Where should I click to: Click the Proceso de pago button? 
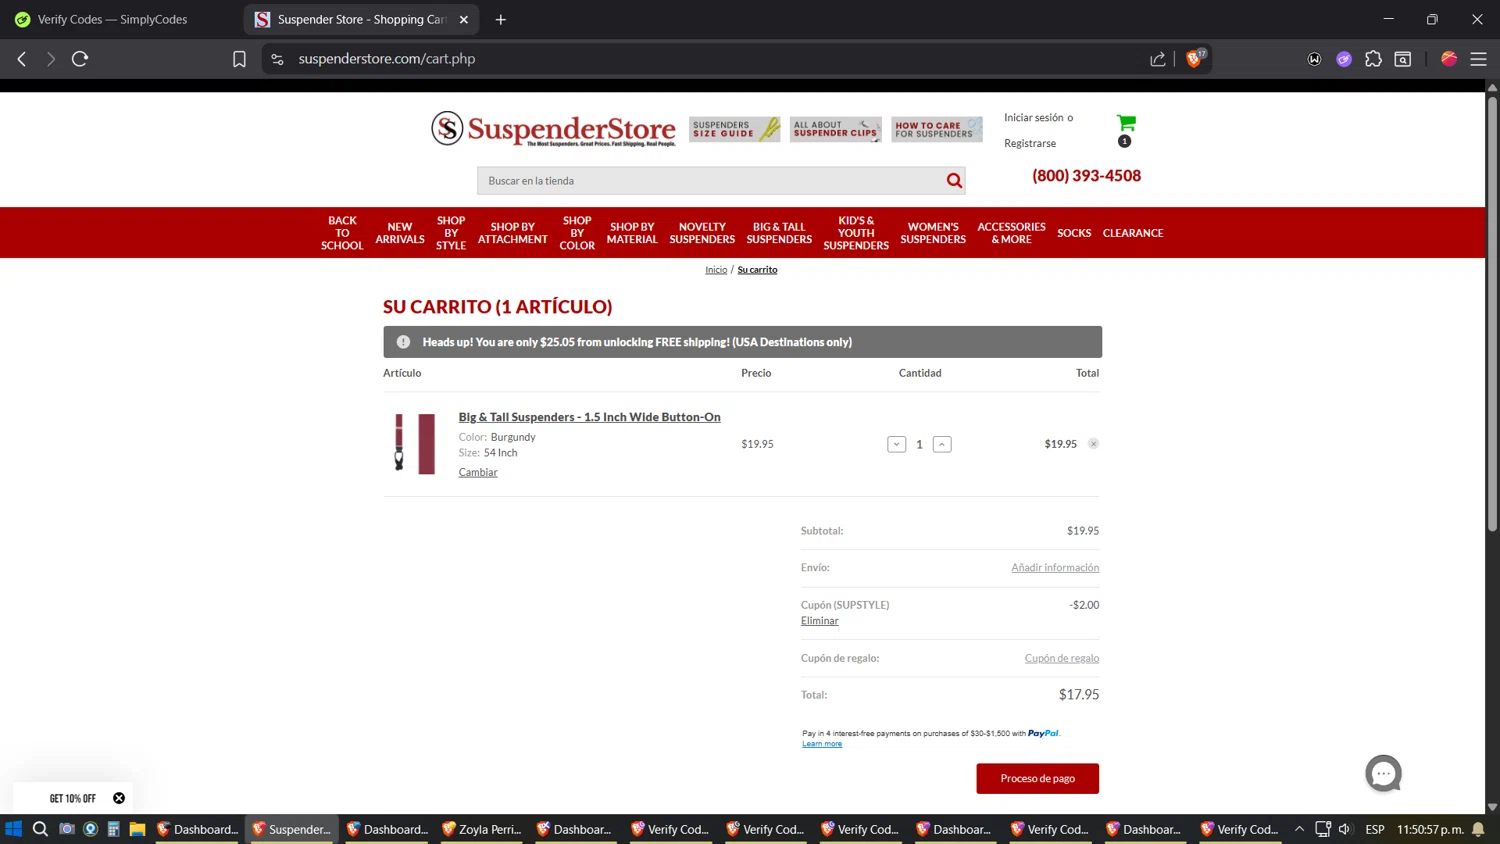[1037, 778]
